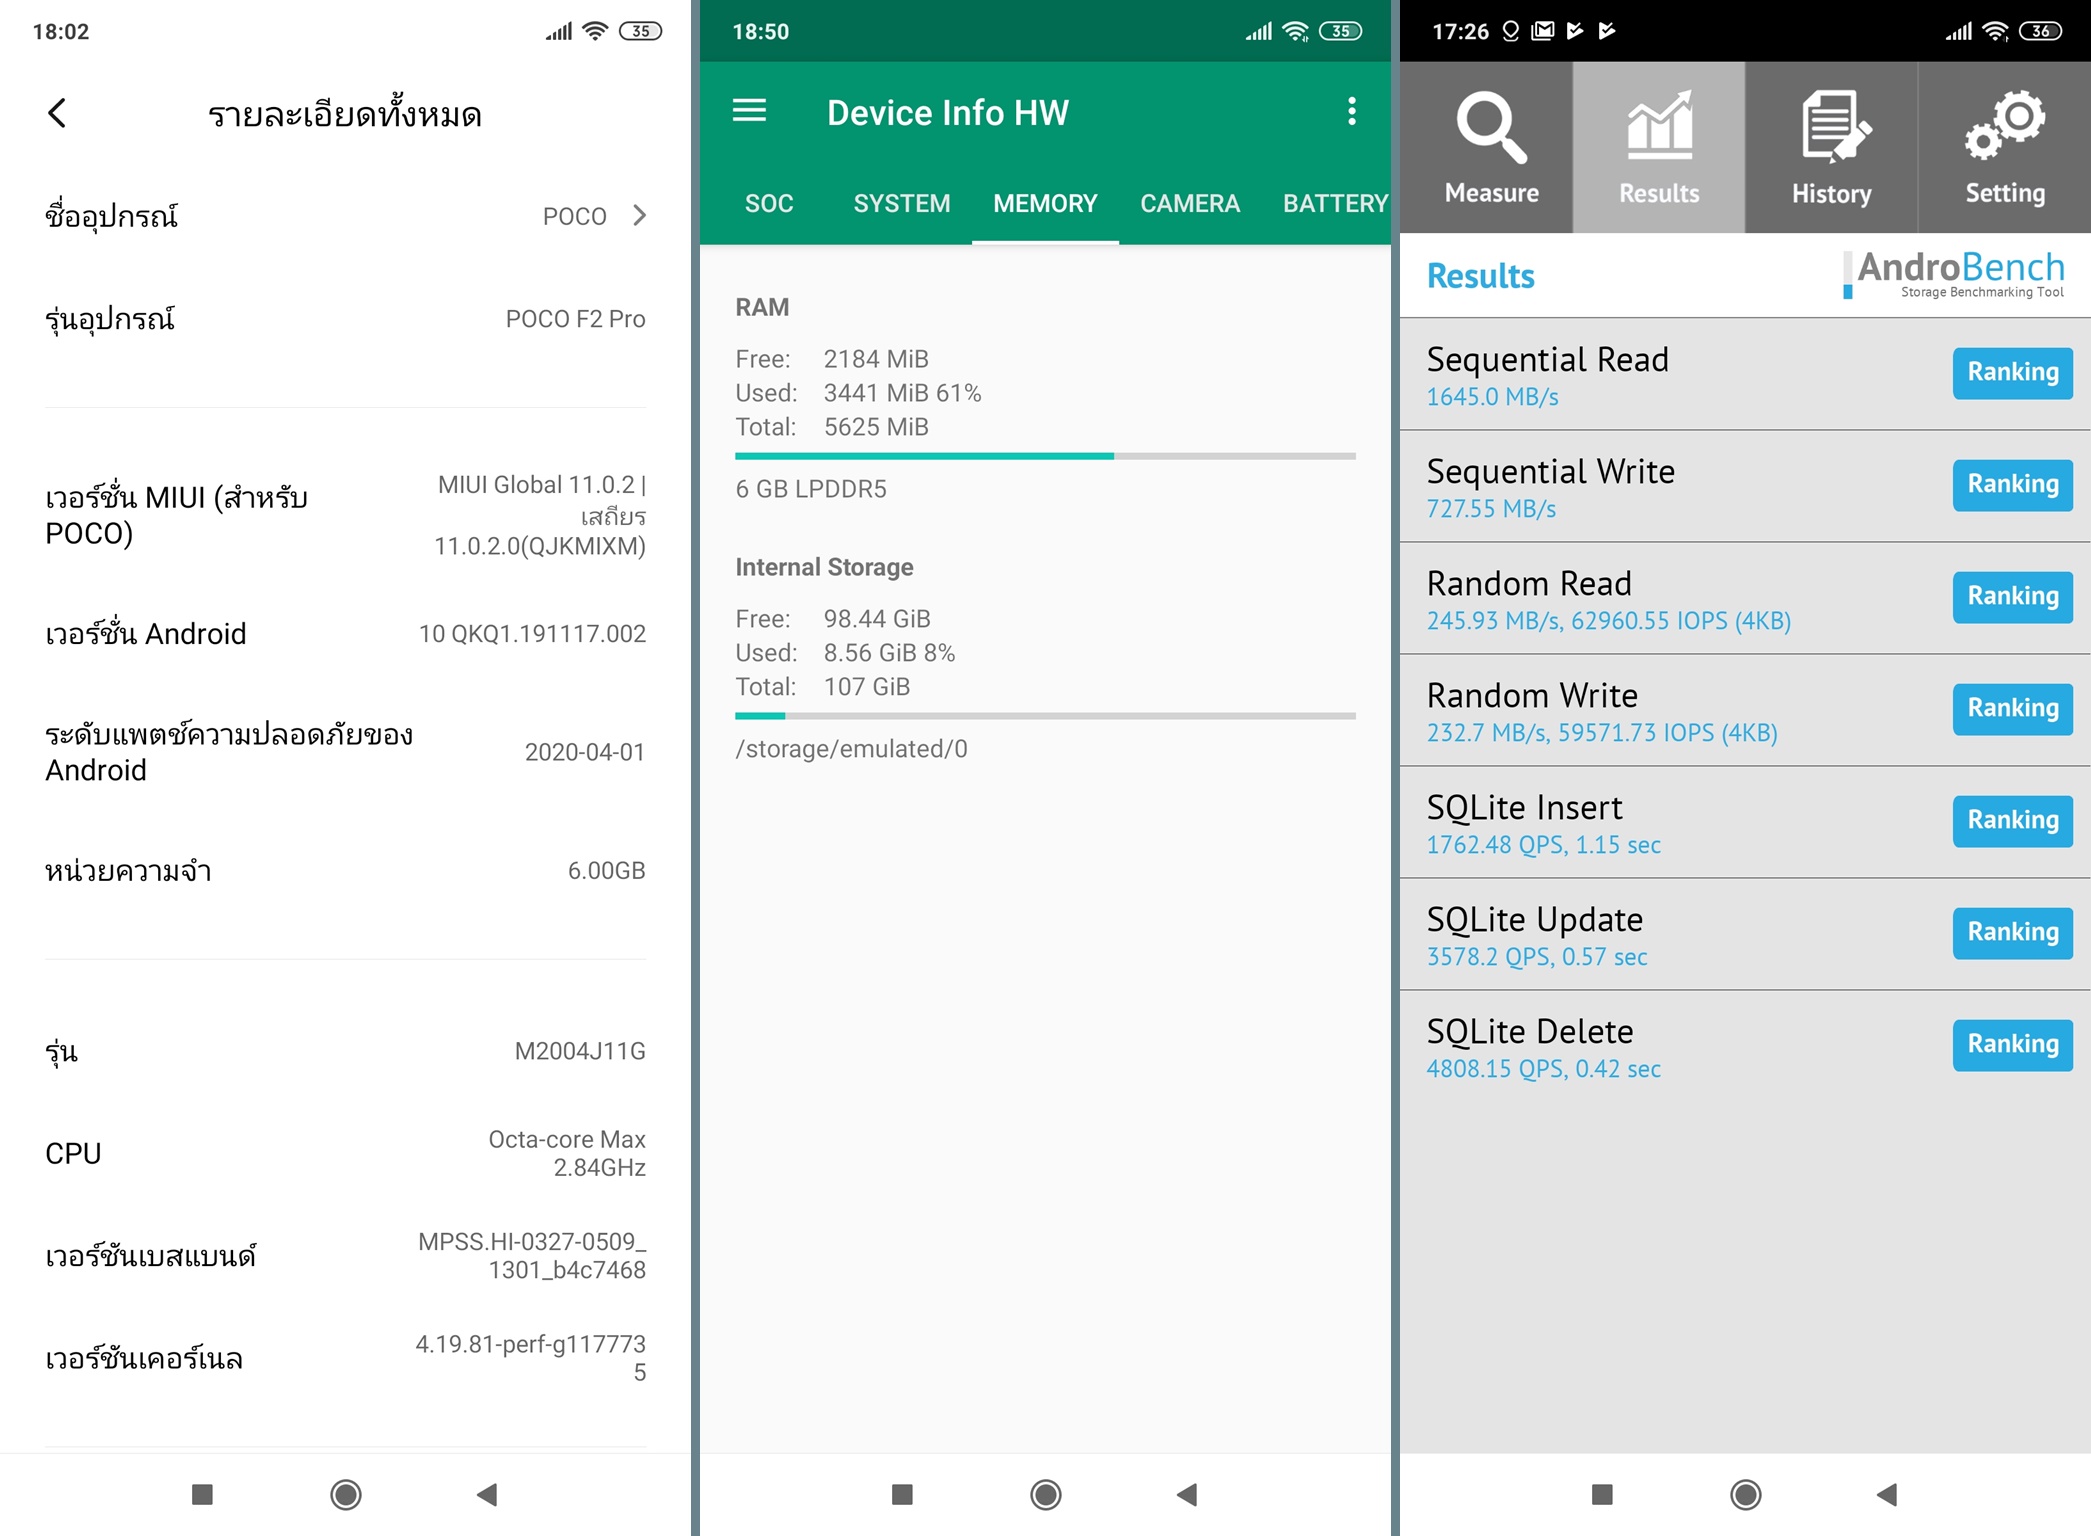This screenshot has width=2091, height=1536.
Task: Tap the Measure magnifier icon in AndroBench
Action: pos(1490,127)
